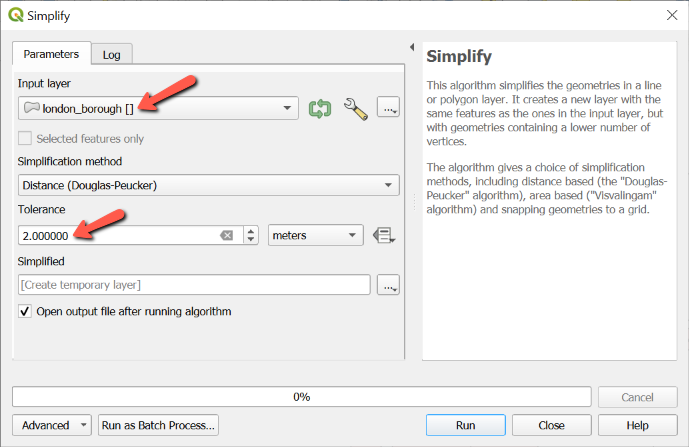This screenshot has height=447, width=689.
Task: Change the meters unit dropdown
Action: (x=315, y=236)
